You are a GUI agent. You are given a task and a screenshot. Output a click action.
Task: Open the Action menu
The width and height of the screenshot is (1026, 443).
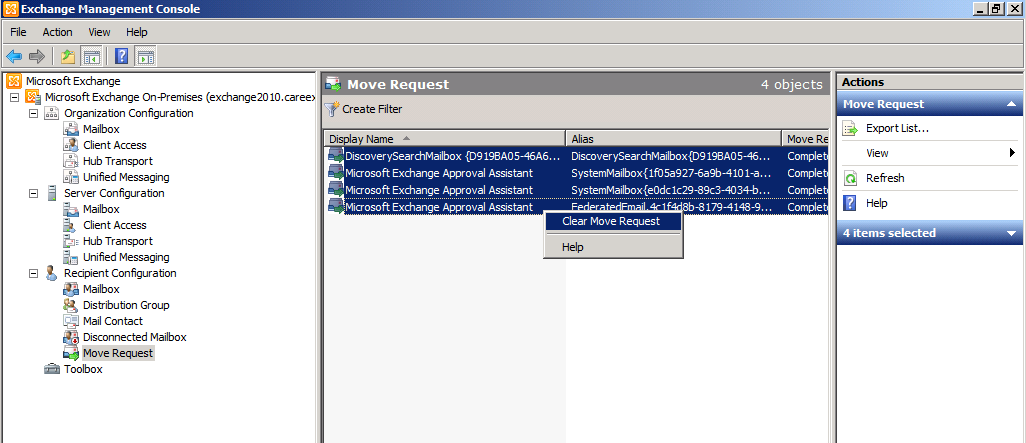pyautogui.click(x=58, y=32)
